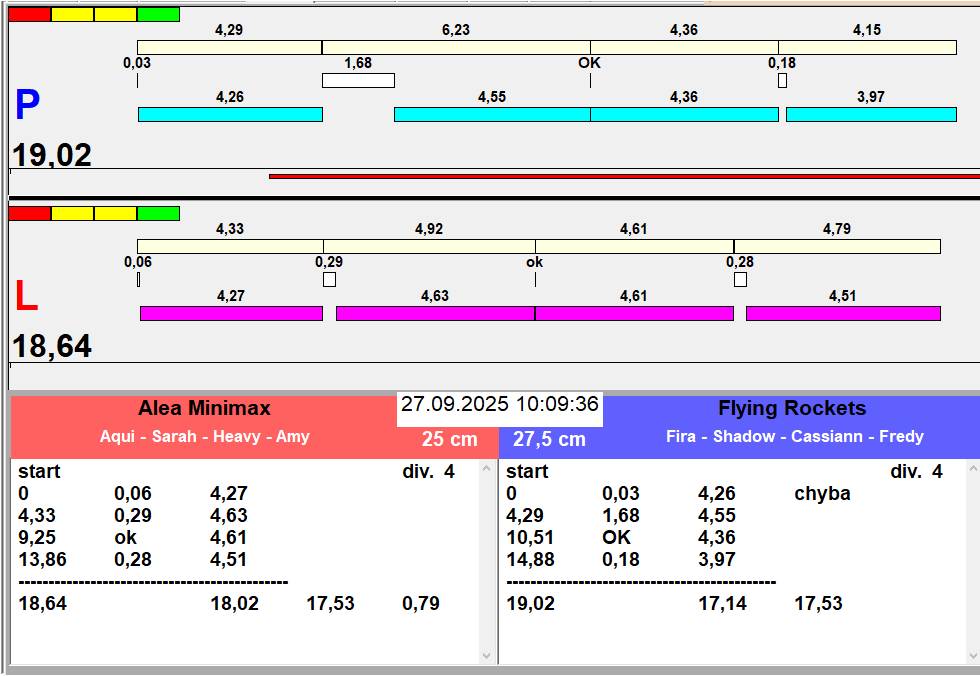Select the cream bar labeled 4,92
Screen dimensions: 980x676
(429, 246)
